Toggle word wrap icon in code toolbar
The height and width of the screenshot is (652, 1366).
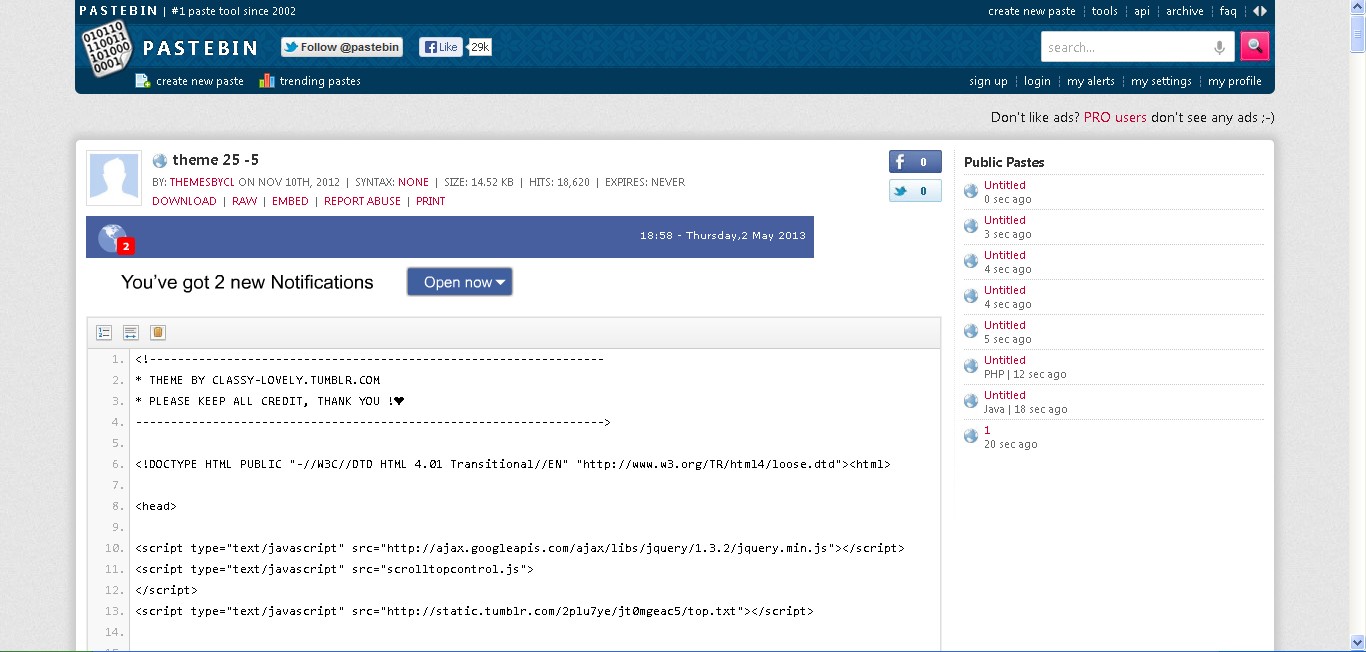click(131, 333)
